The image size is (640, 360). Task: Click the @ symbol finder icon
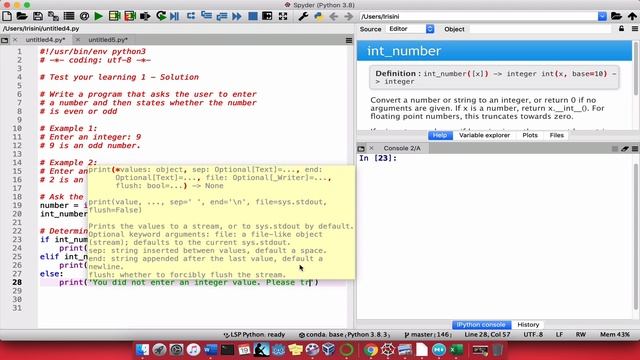point(84,16)
